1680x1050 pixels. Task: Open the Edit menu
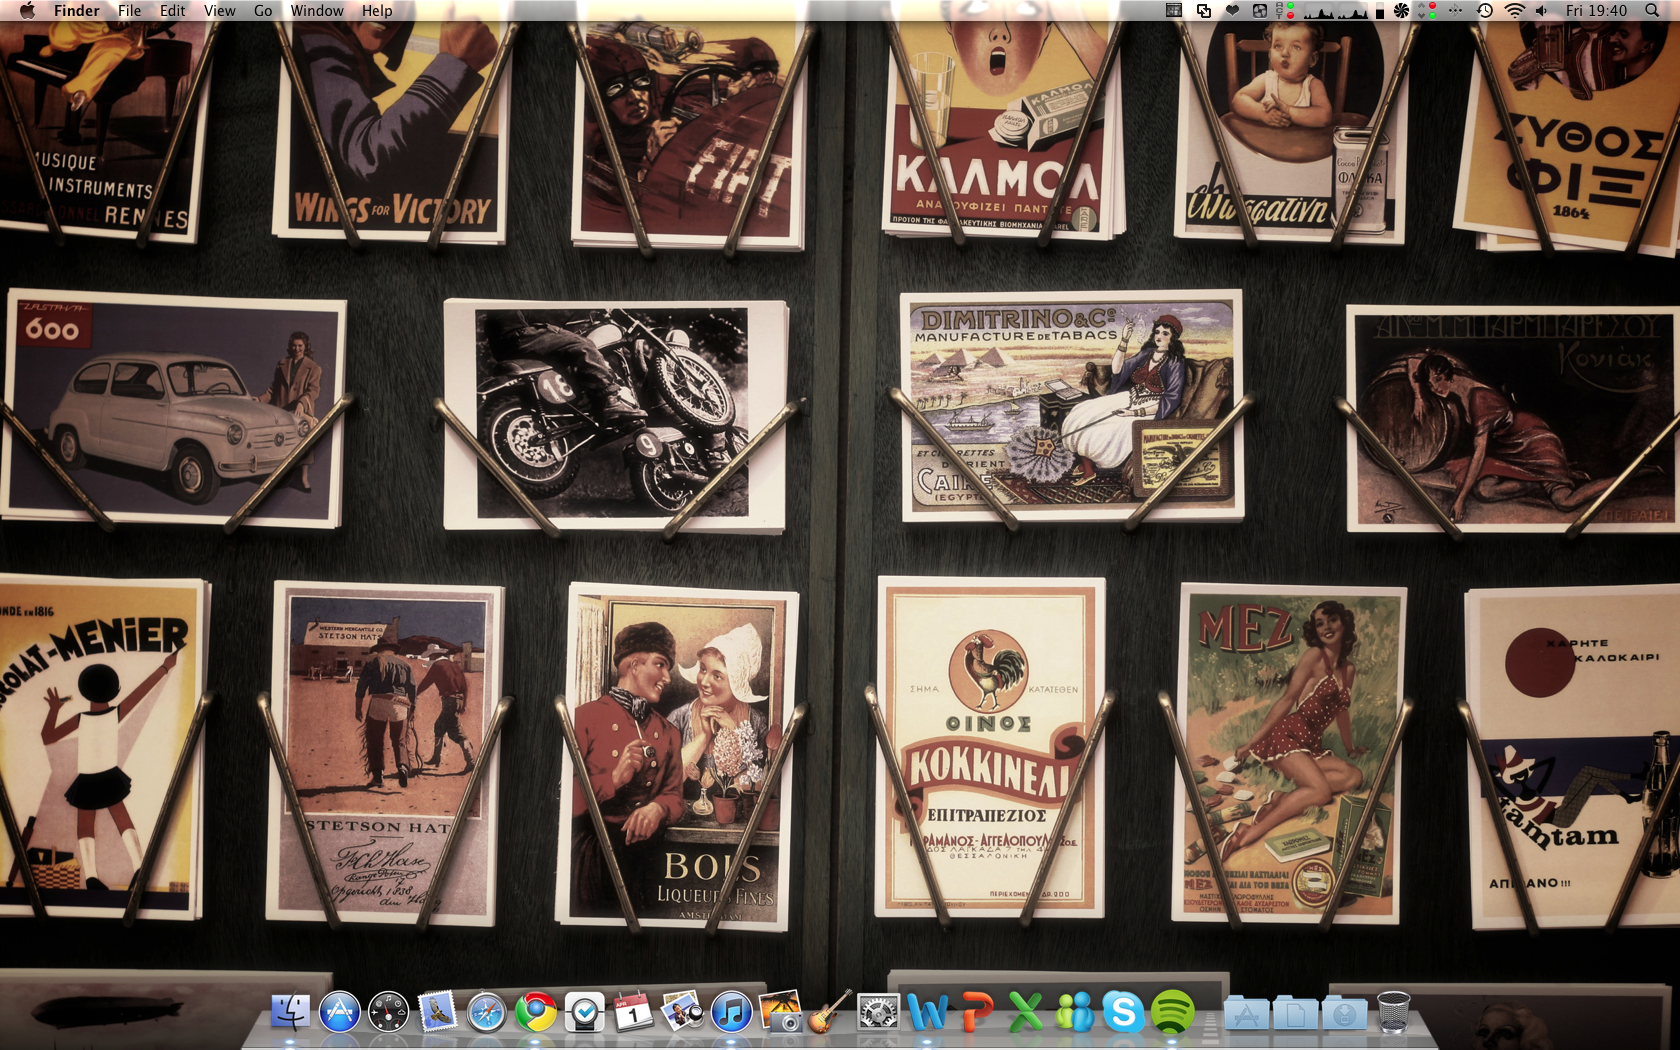(x=173, y=10)
